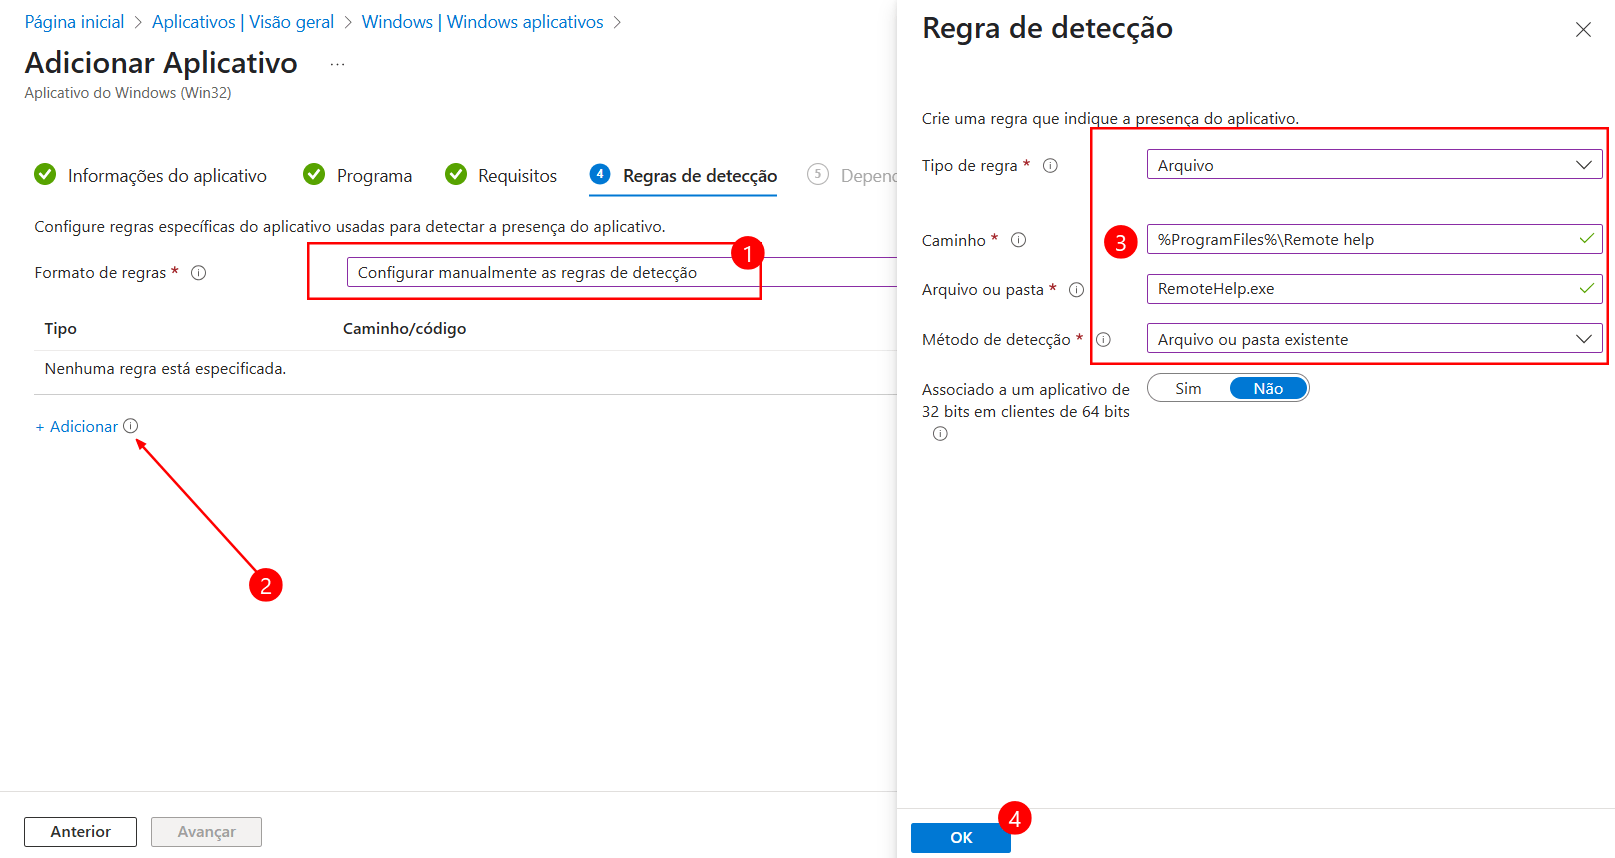Click info icon next to Tipo de regra

click(x=1050, y=166)
